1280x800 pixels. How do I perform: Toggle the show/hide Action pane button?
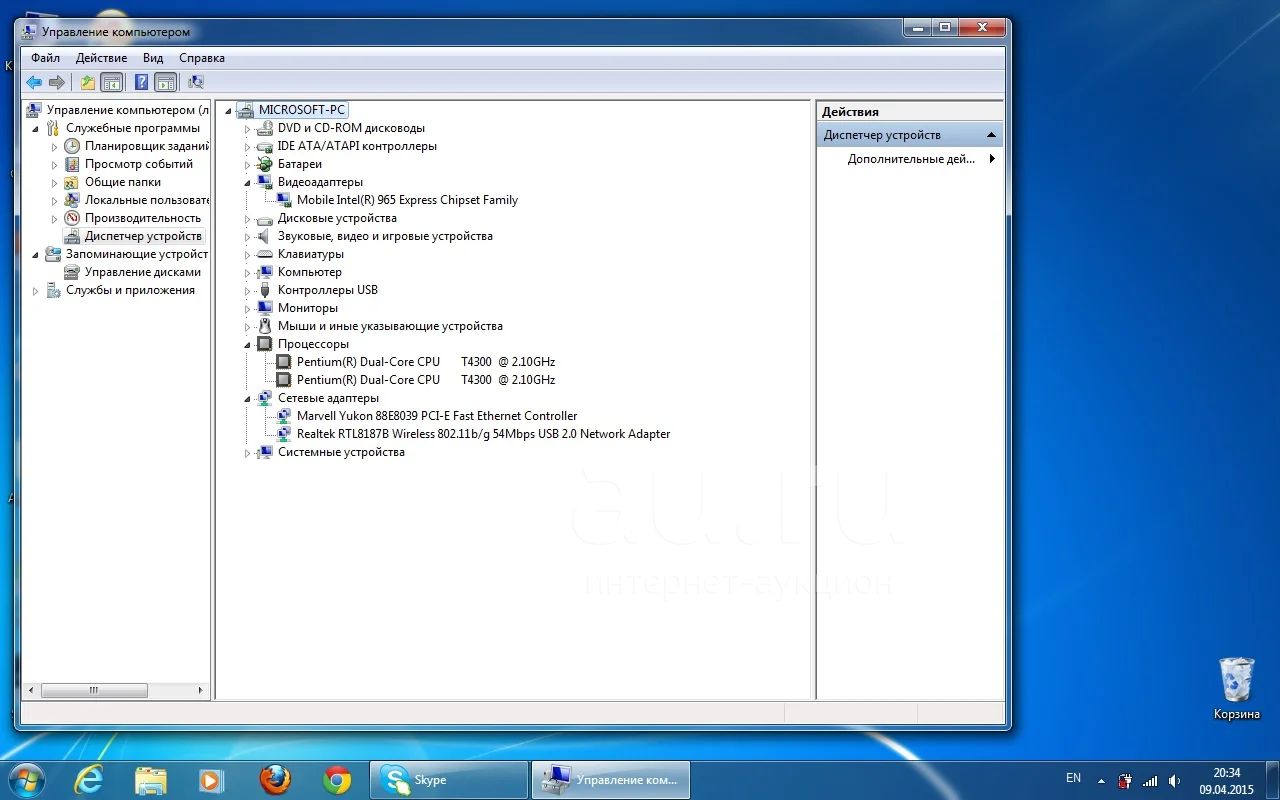tap(166, 82)
